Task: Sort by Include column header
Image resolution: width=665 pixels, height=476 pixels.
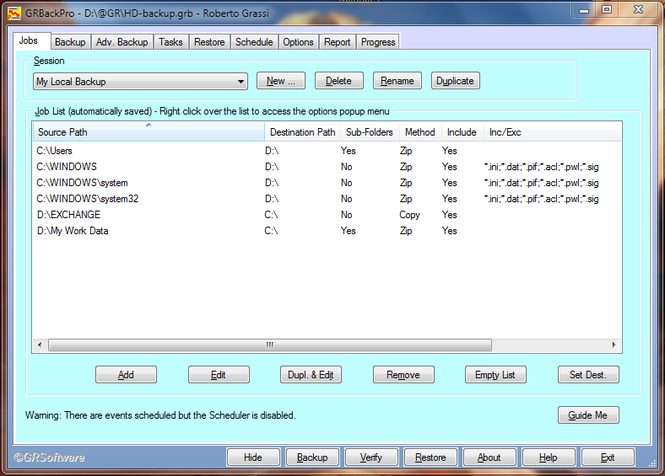Action: pyautogui.click(x=462, y=132)
